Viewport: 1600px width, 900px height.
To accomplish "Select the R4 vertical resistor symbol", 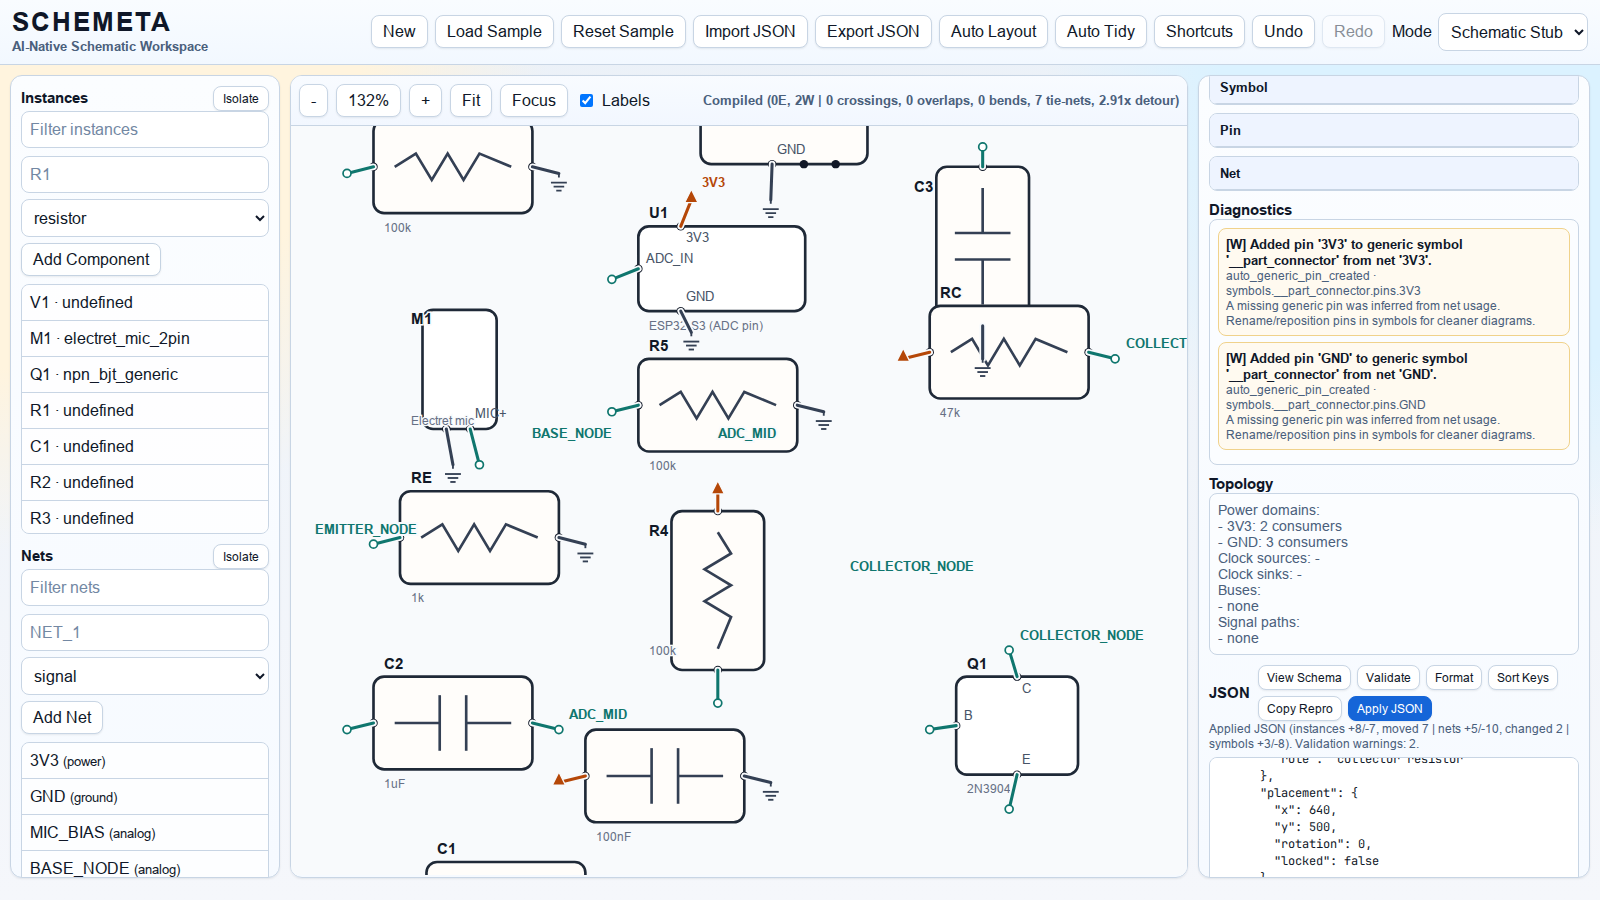I will [x=718, y=590].
